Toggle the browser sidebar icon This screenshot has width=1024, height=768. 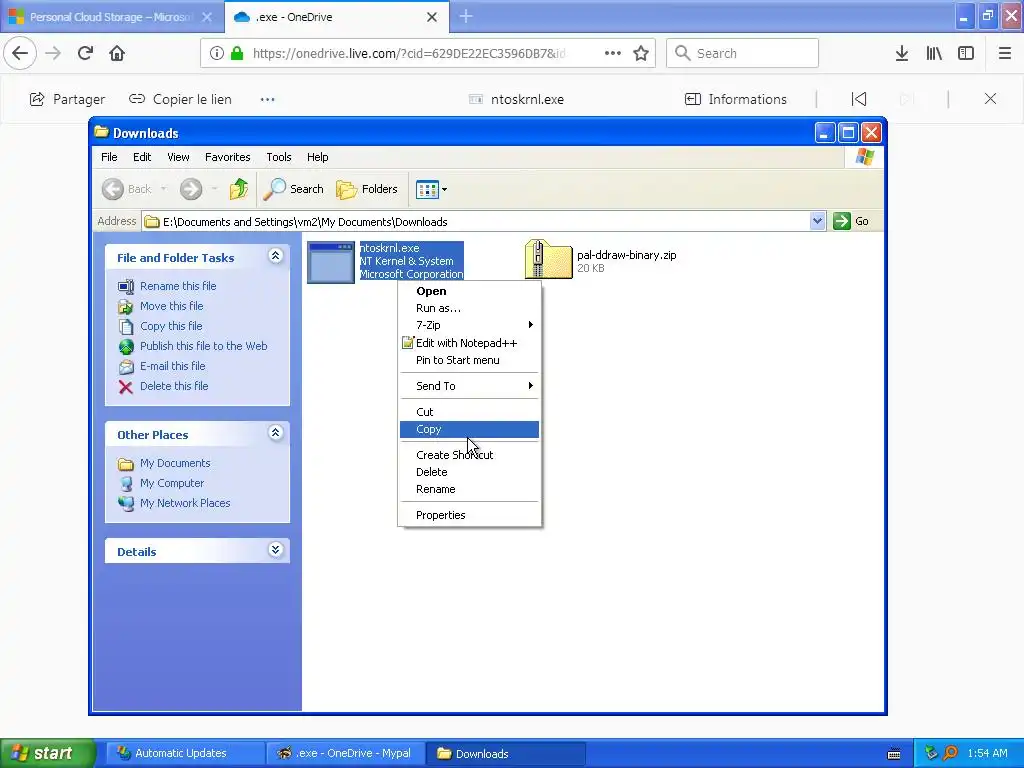(x=966, y=53)
